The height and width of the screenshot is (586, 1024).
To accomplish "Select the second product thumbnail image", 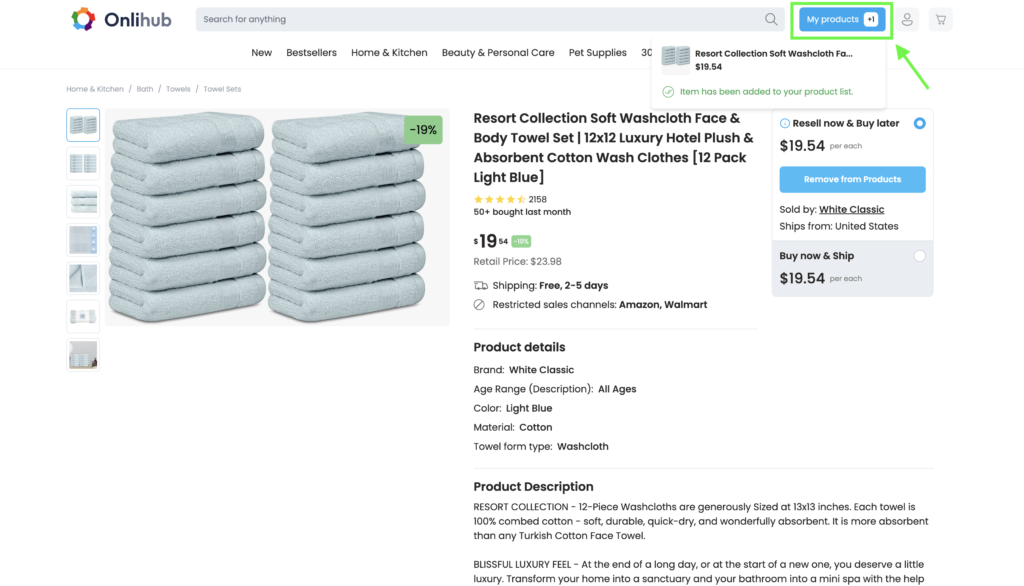I will (x=83, y=163).
